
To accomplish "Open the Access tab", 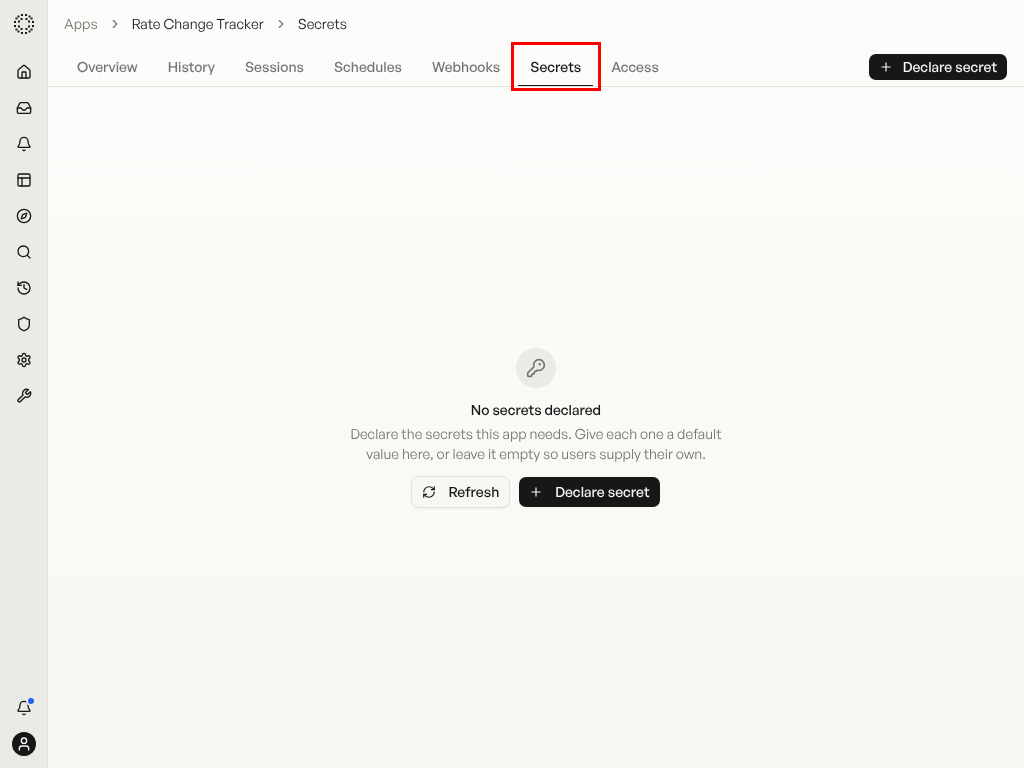I will point(635,67).
